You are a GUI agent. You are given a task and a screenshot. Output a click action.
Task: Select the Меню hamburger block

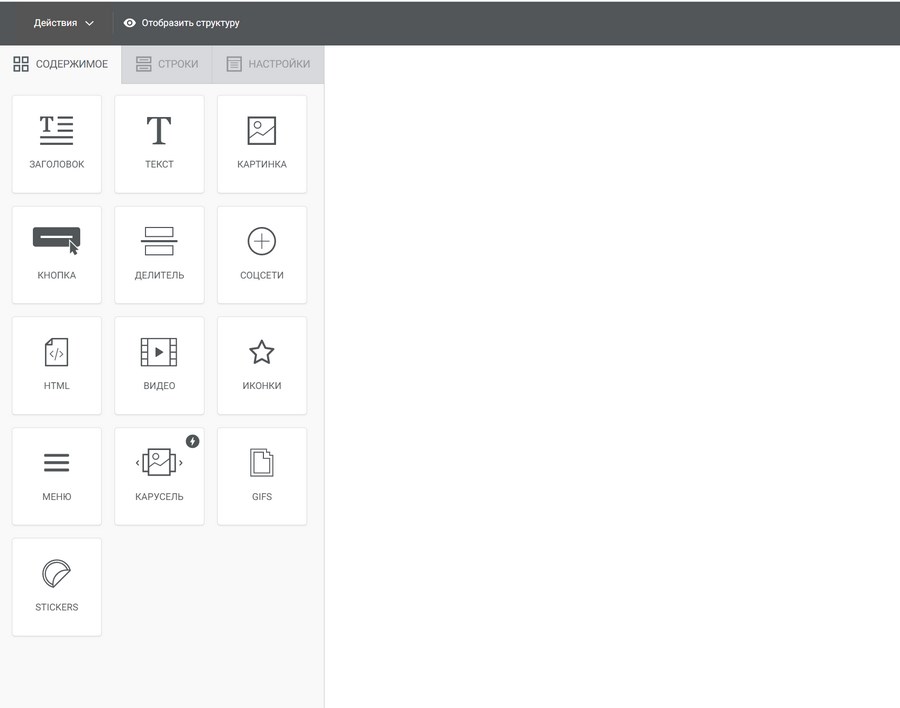pos(57,476)
